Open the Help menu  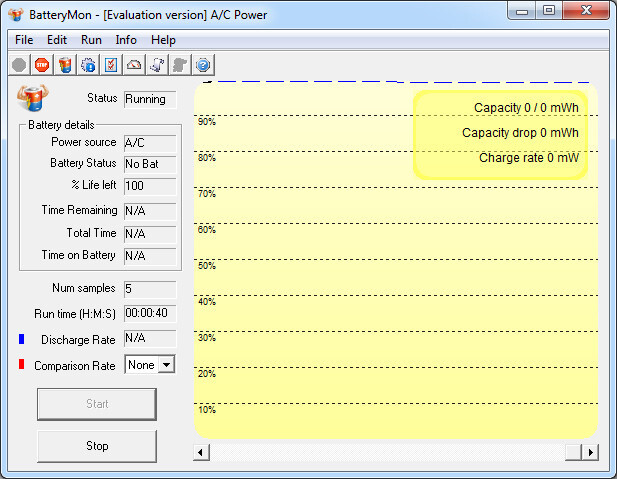(163, 40)
